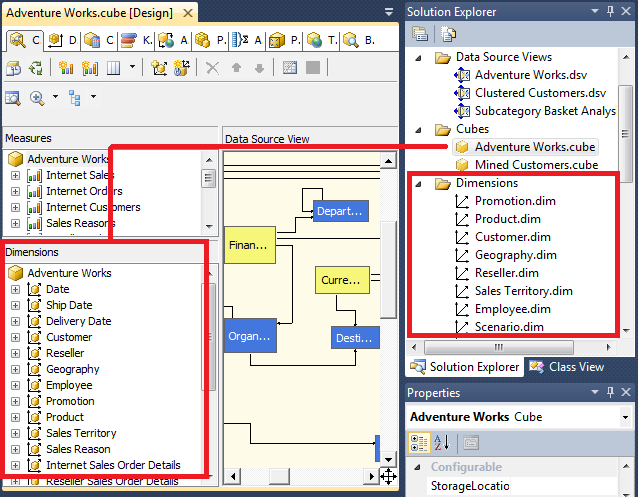Click the Move Up arrow icon
The height and width of the screenshot is (497, 638).
pos(236,68)
